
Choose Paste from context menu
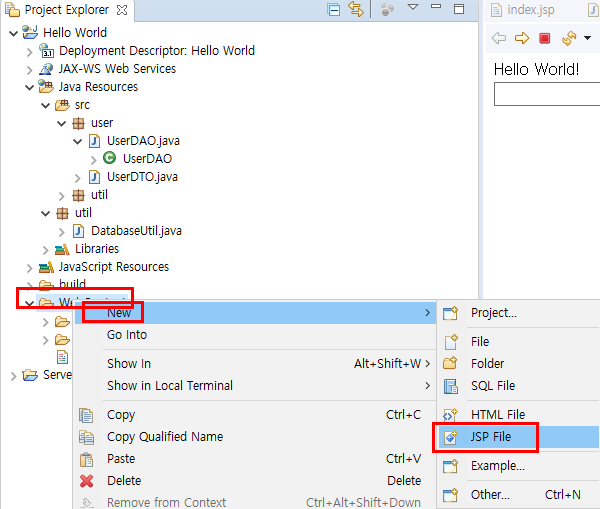click(x=256, y=459)
